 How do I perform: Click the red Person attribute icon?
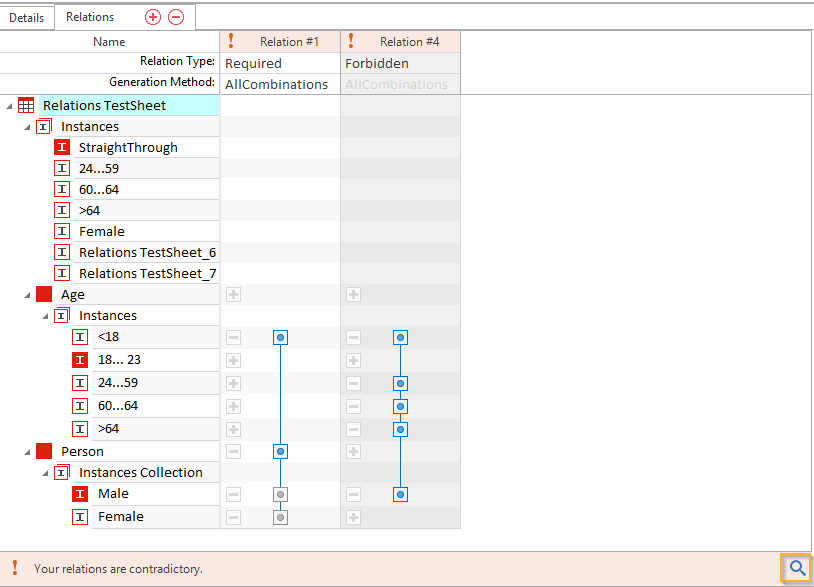pos(44,451)
